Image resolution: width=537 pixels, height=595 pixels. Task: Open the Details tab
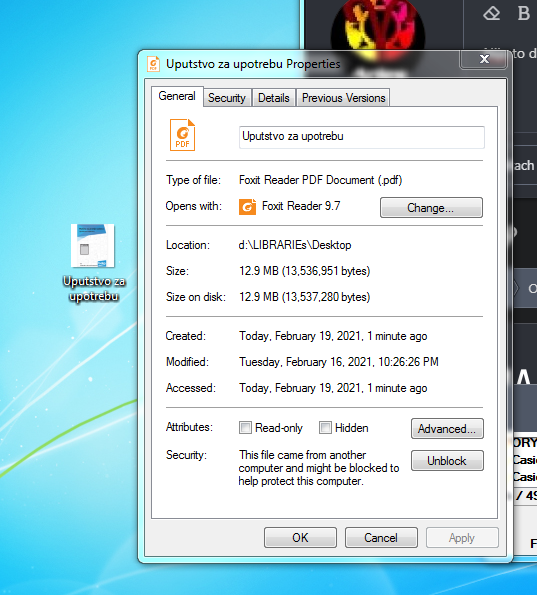274,98
